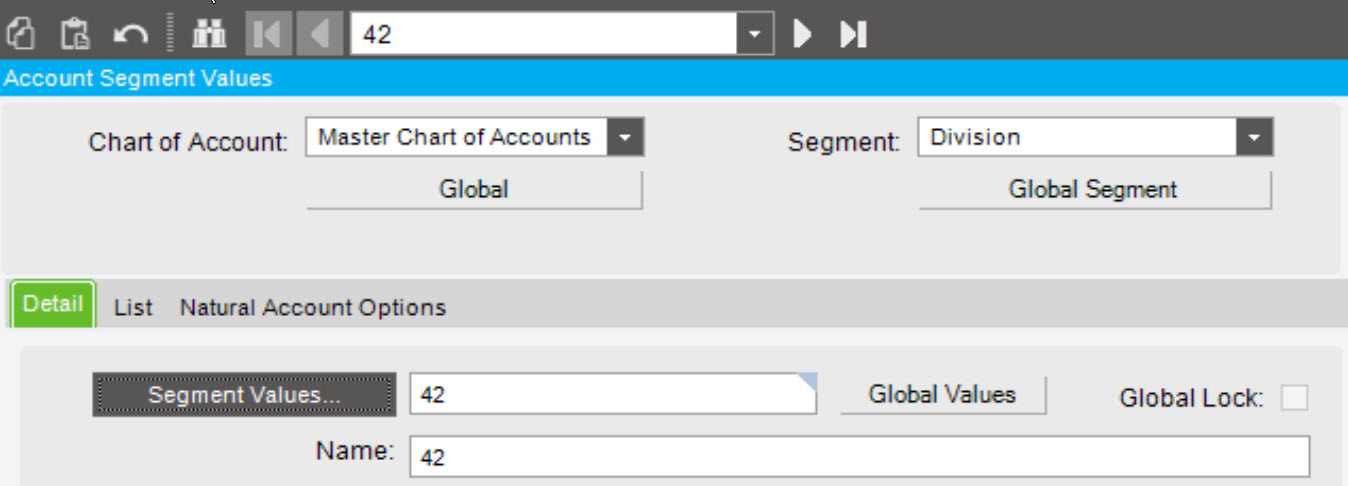Open search with the binoculars icon
The height and width of the screenshot is (486, 1348).
(x=209, y=34)
